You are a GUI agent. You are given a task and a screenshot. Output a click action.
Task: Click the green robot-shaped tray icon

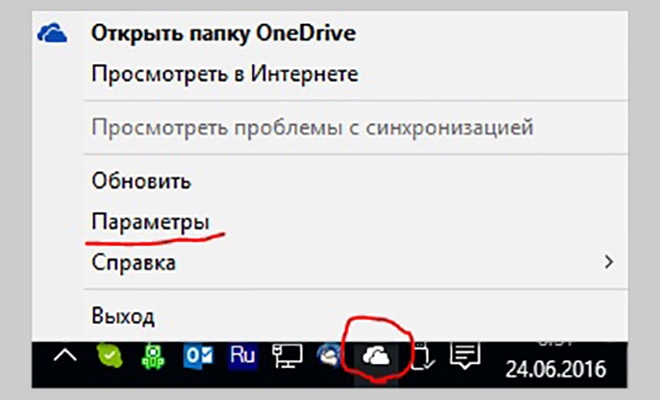click(x=153, y=357)
